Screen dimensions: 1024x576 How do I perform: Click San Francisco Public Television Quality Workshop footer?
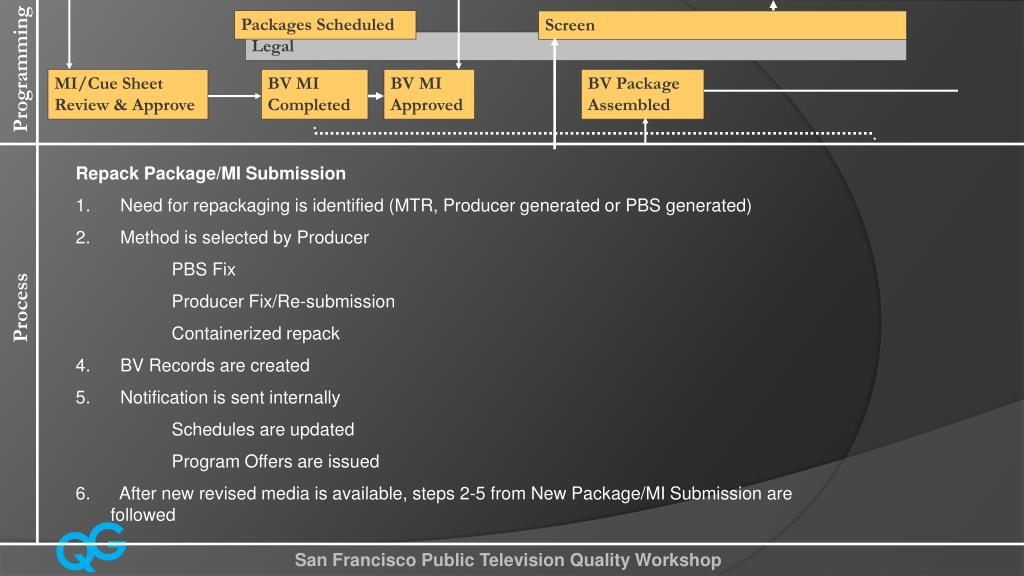(508, 560)
